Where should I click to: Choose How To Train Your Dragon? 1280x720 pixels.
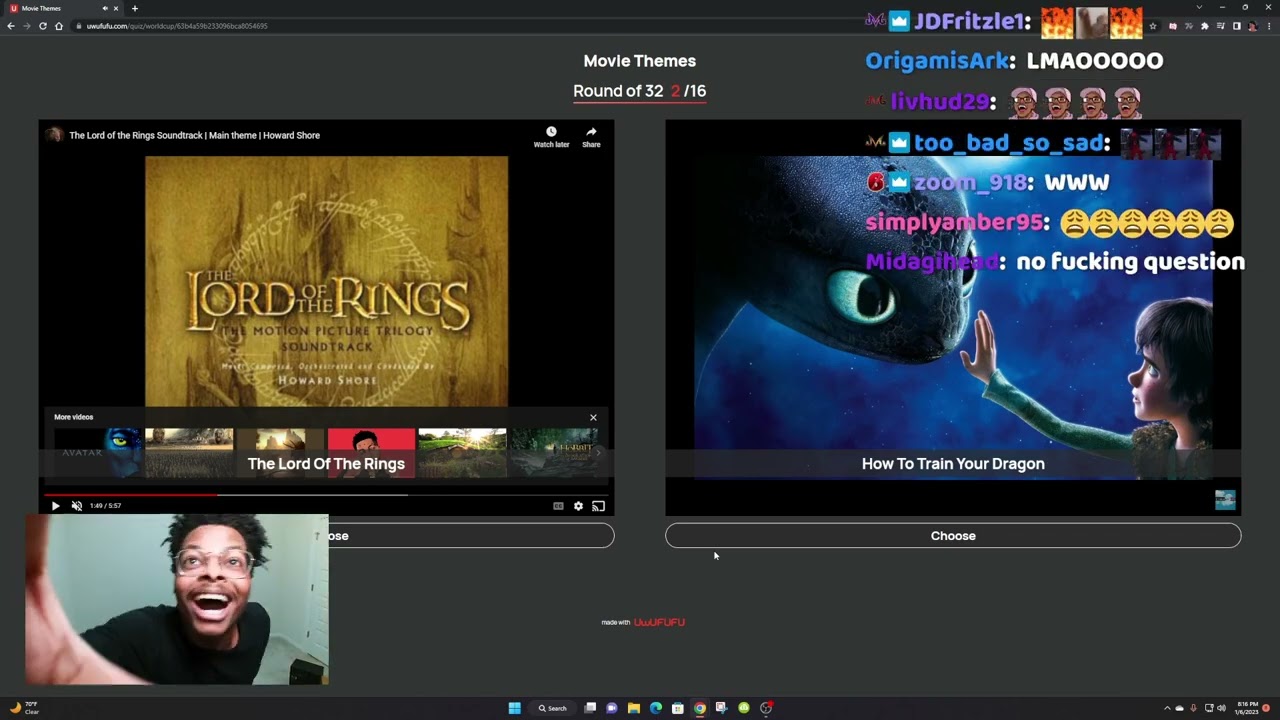click(953, 536)
